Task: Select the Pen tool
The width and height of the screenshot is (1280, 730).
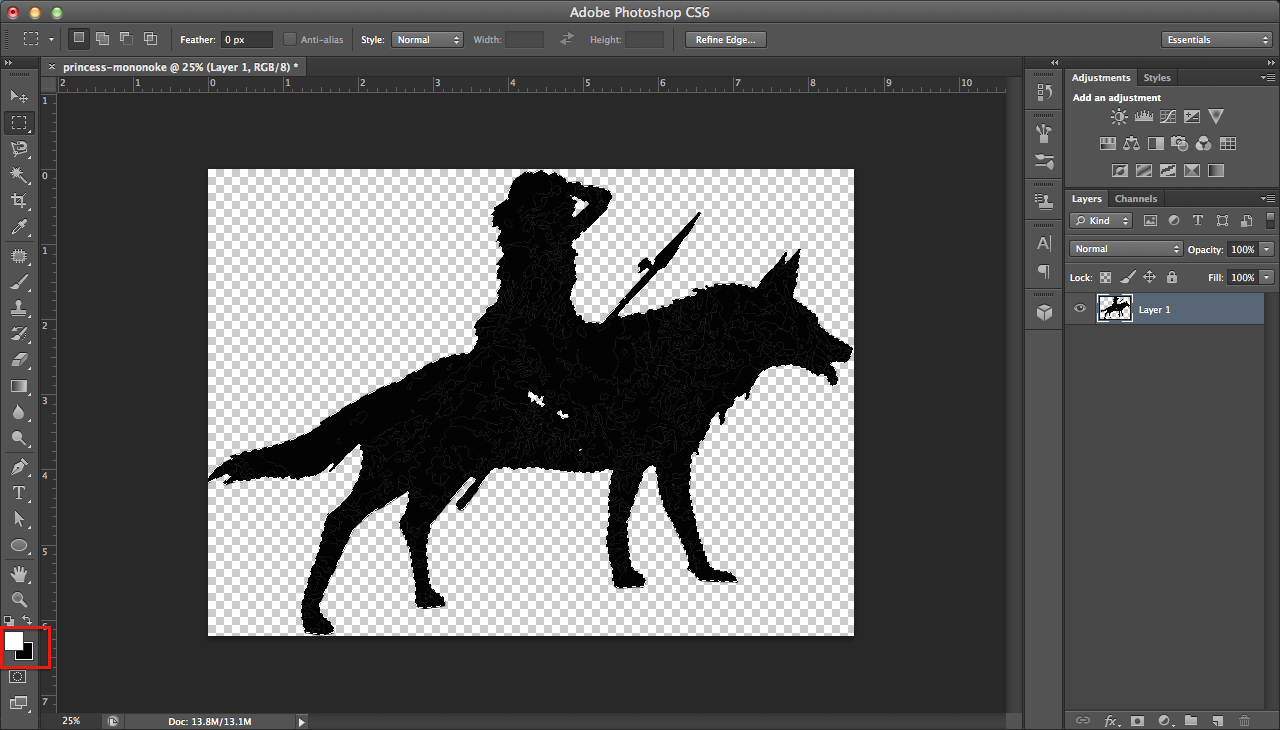Action: 19,467
